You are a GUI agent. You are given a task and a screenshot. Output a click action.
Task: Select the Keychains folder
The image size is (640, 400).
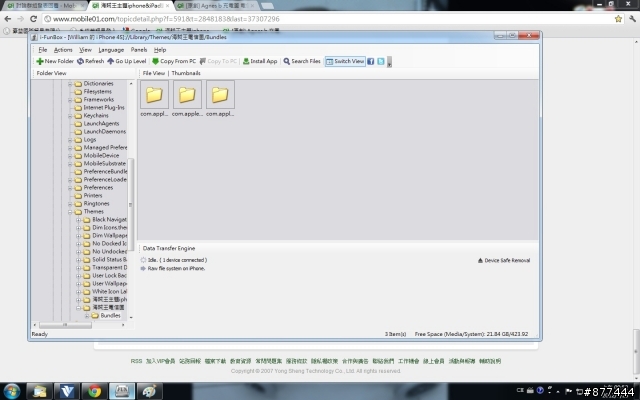(96, 116)
